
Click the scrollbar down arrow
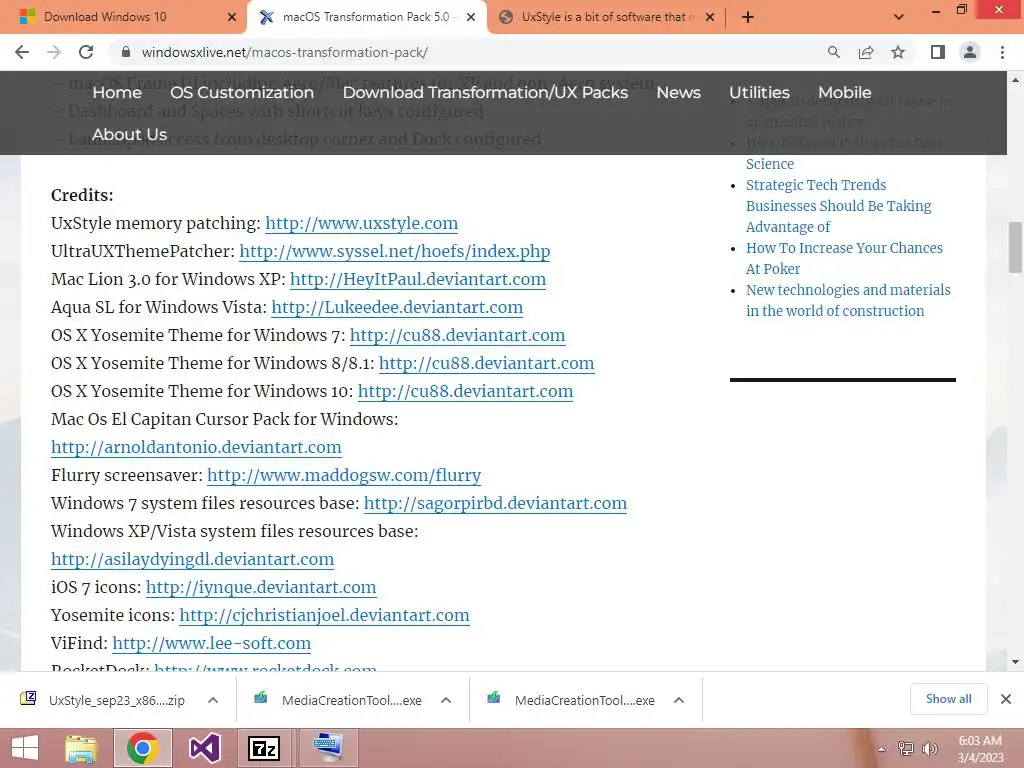1015,662
